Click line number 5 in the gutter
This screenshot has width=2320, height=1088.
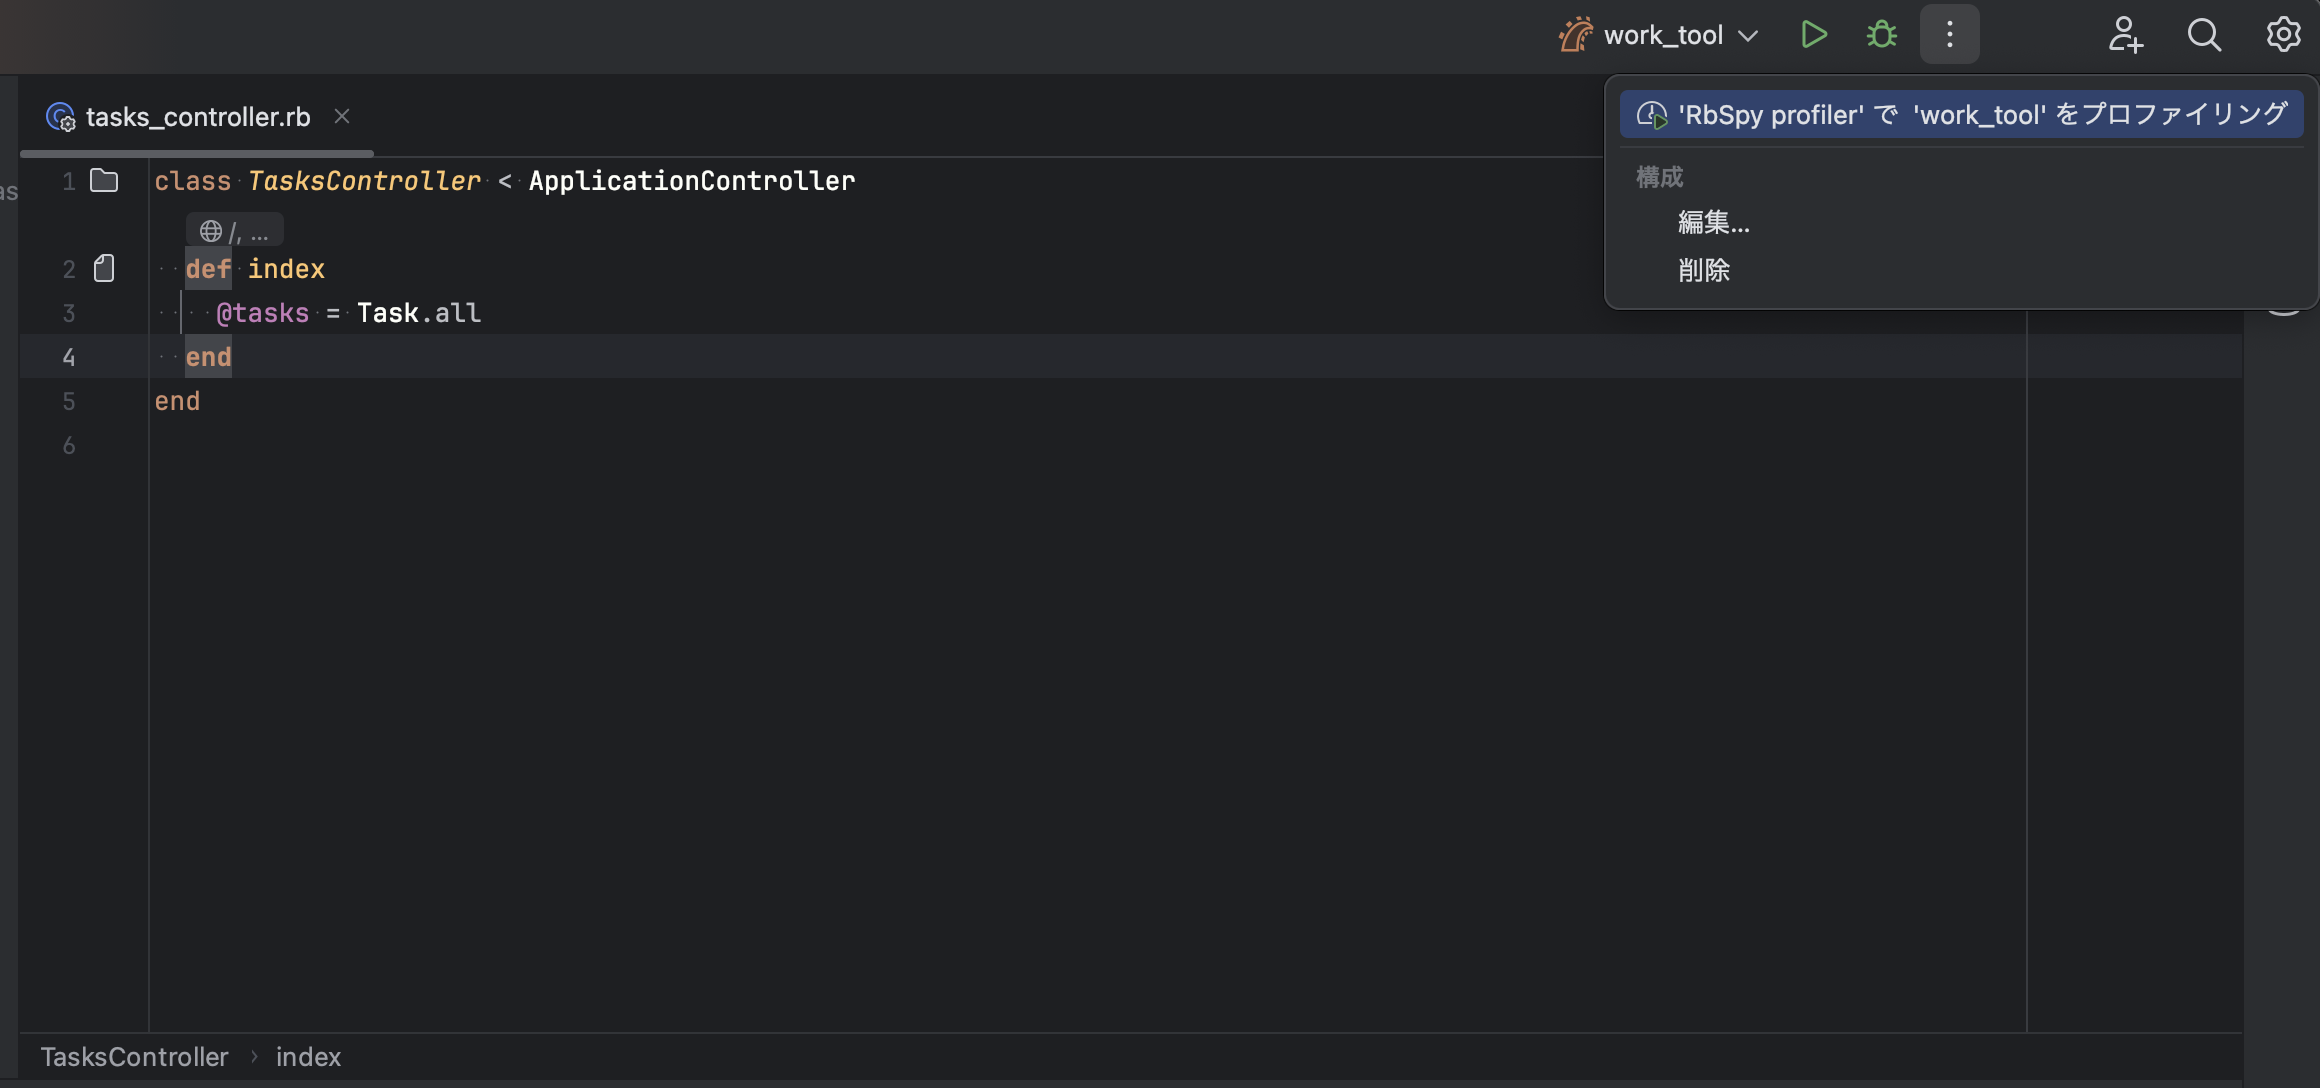click(x=69, y=401)
